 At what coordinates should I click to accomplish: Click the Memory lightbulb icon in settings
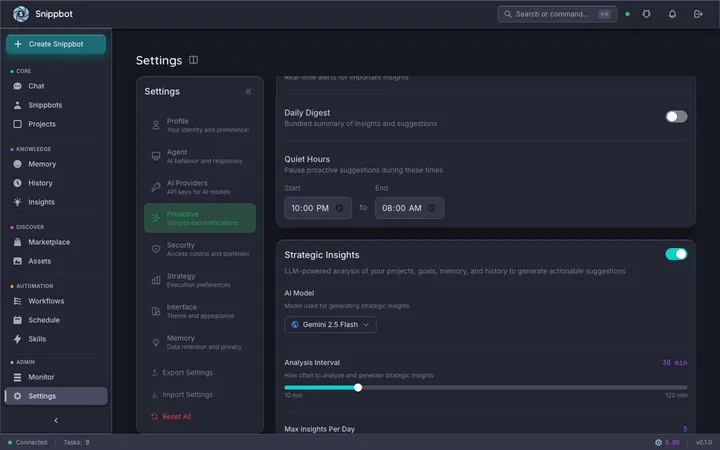[156, 342]
